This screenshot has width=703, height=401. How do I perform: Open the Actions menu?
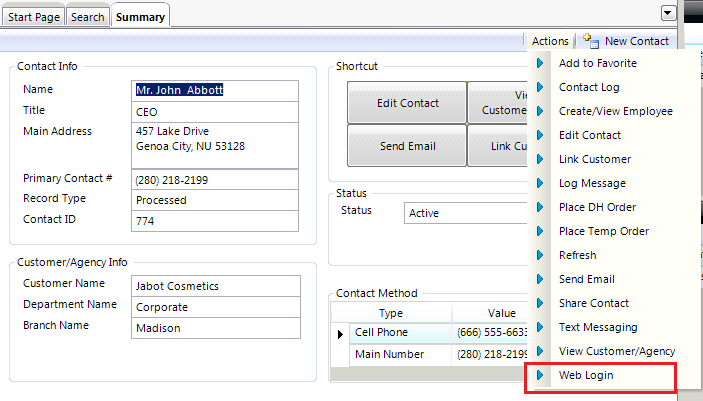(550, 41)
